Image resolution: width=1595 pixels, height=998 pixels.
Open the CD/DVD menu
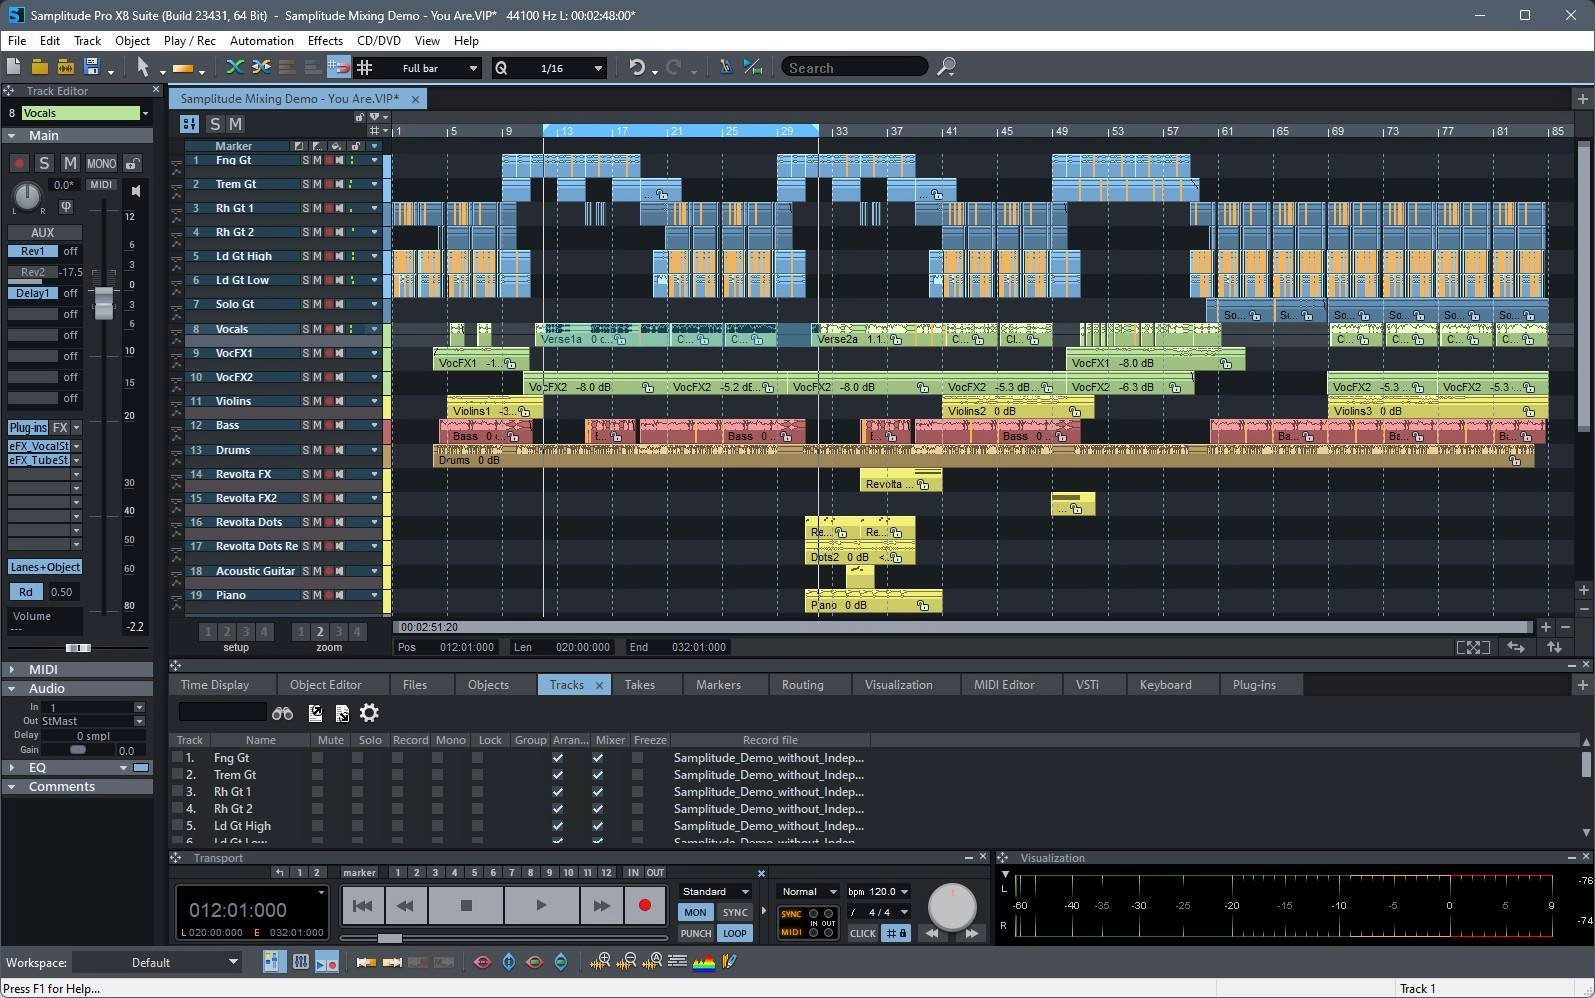(x=379, y=41)
